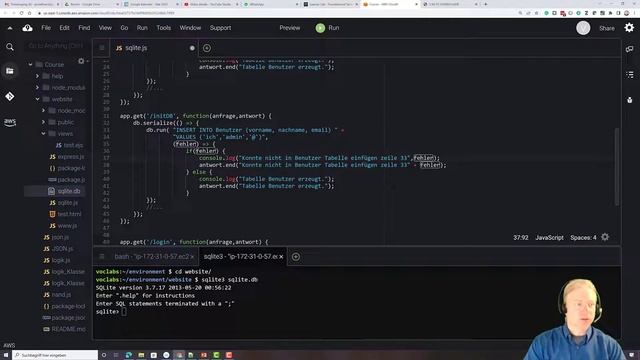
Task: Change indentation Spaces: 4 setting
Action: [x=583, y=238]
